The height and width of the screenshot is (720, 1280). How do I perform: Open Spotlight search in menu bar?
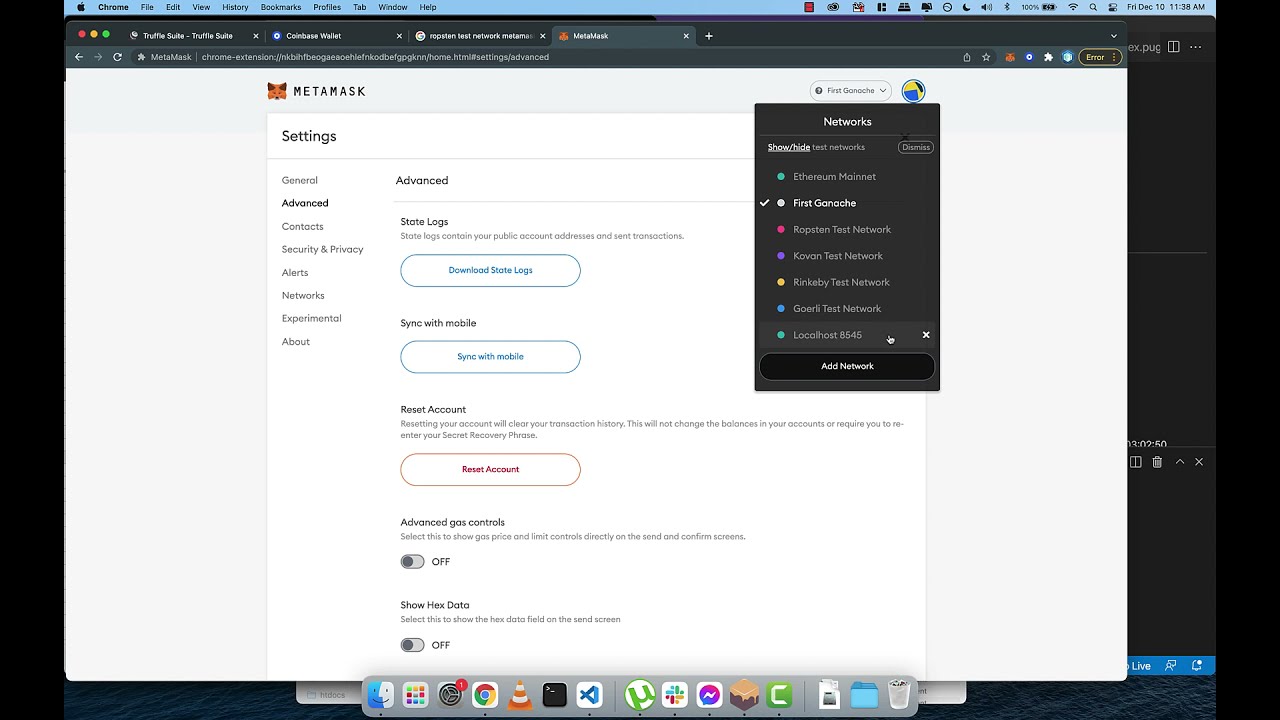click(x=1093, y=7)
